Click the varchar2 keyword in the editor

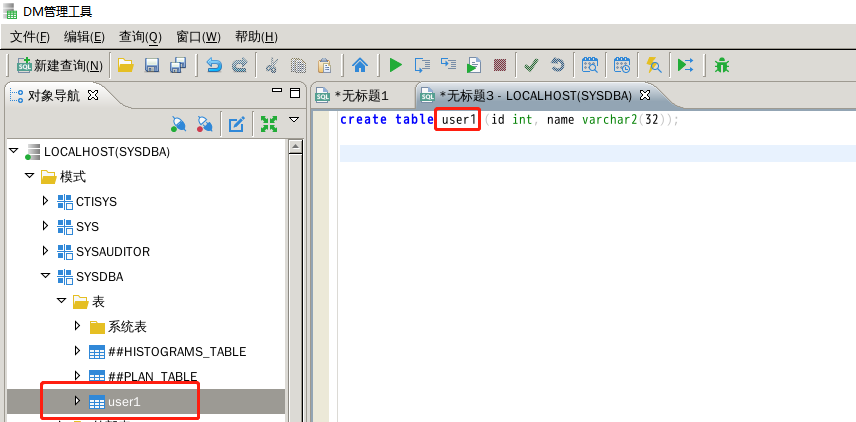pos(610,120)
